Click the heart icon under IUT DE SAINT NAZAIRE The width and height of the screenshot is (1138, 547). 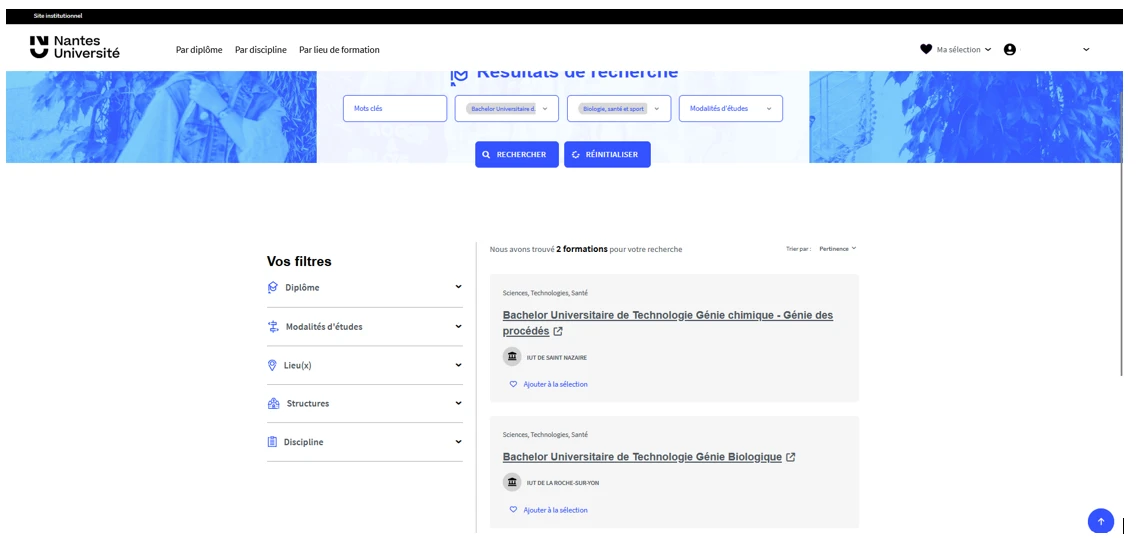[513, 384]
